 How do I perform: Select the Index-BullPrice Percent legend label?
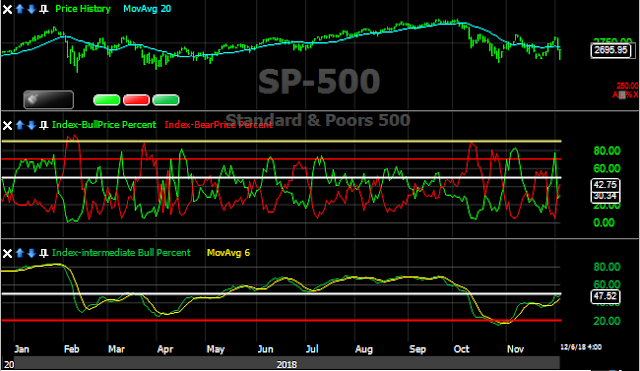pos(104,125)
